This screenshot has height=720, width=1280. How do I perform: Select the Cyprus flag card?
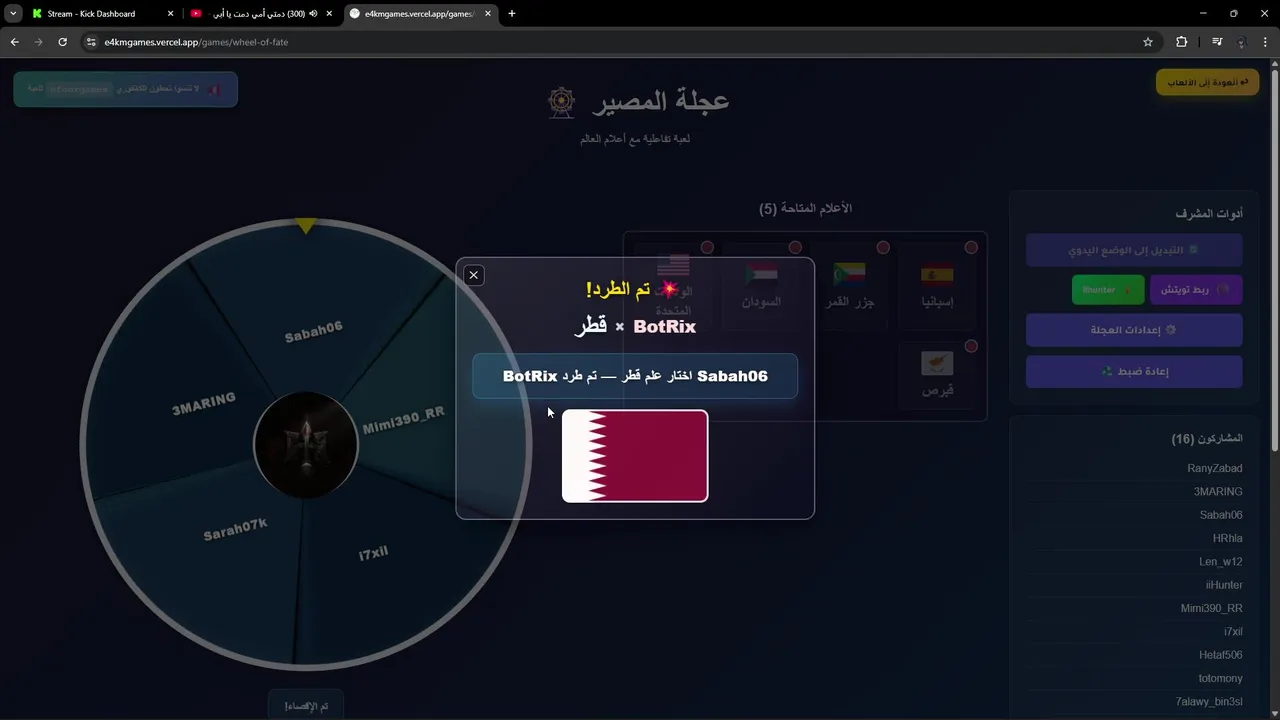point(937,375)
